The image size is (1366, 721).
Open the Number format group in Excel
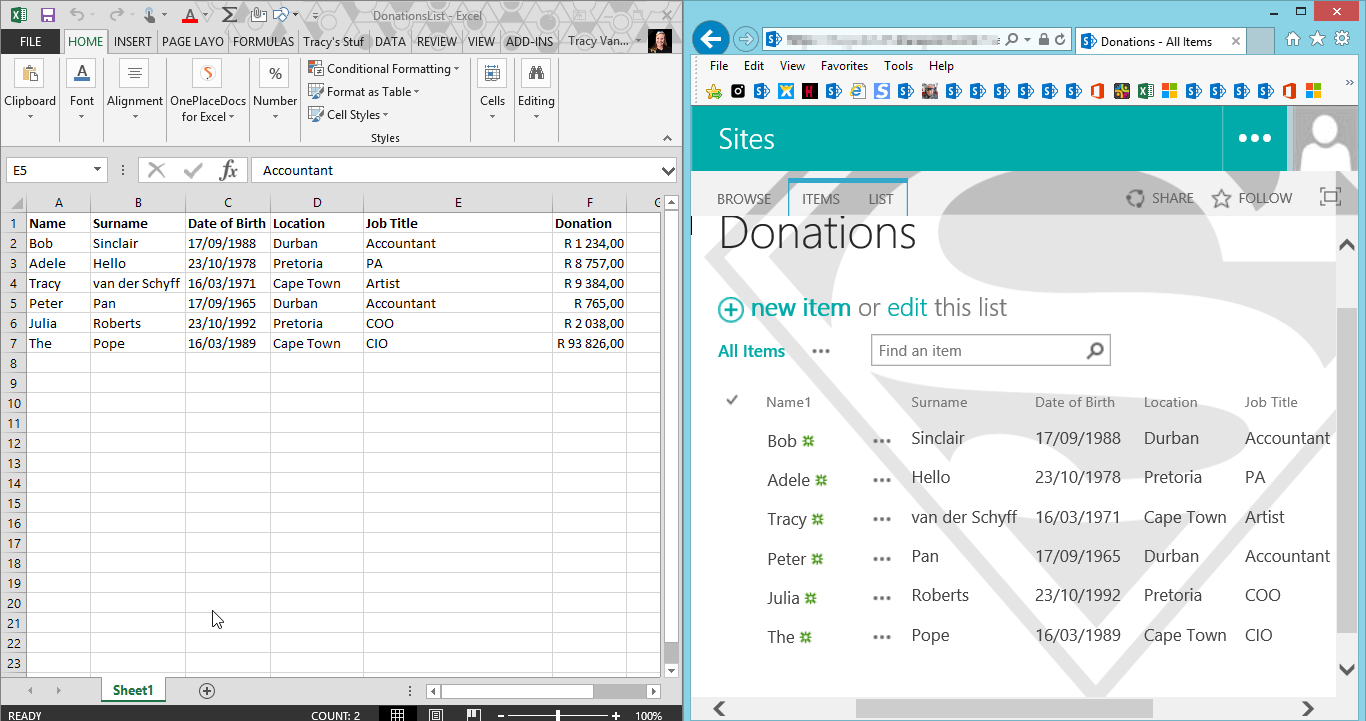pyautogui.click(x=275, y=90)
